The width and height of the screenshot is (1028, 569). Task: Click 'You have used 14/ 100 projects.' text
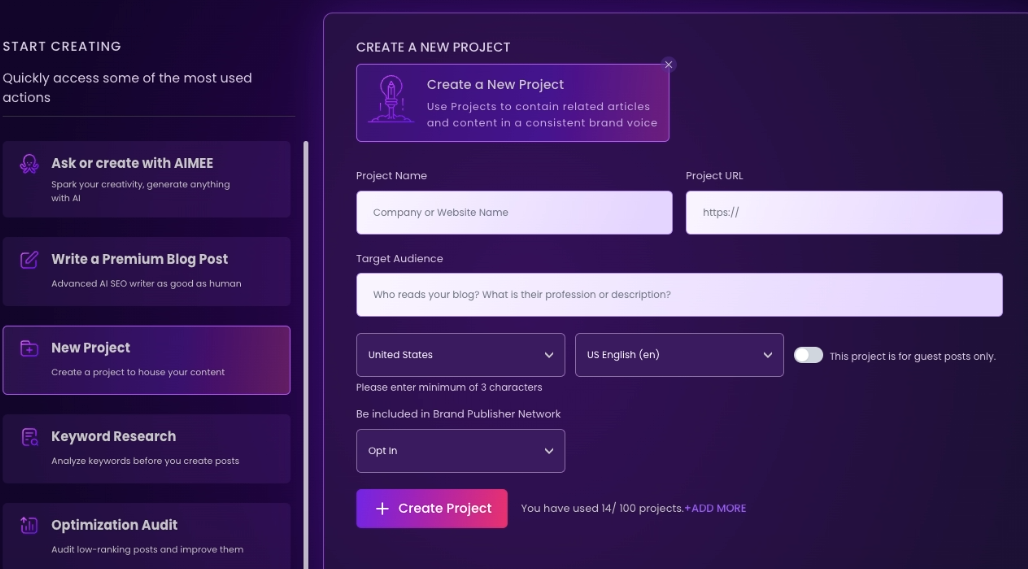pyautogui.click(x=602, y=508)
